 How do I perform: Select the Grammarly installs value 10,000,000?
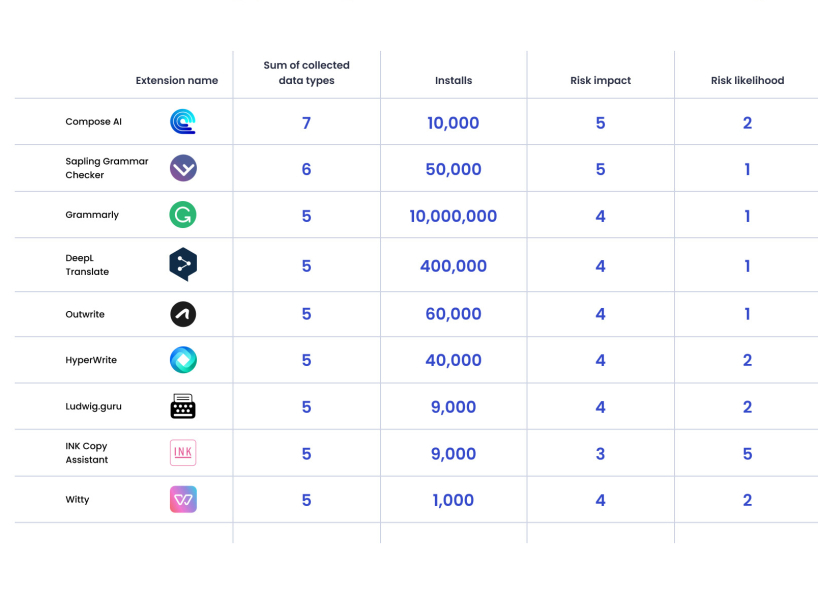[x=453, y=216]
